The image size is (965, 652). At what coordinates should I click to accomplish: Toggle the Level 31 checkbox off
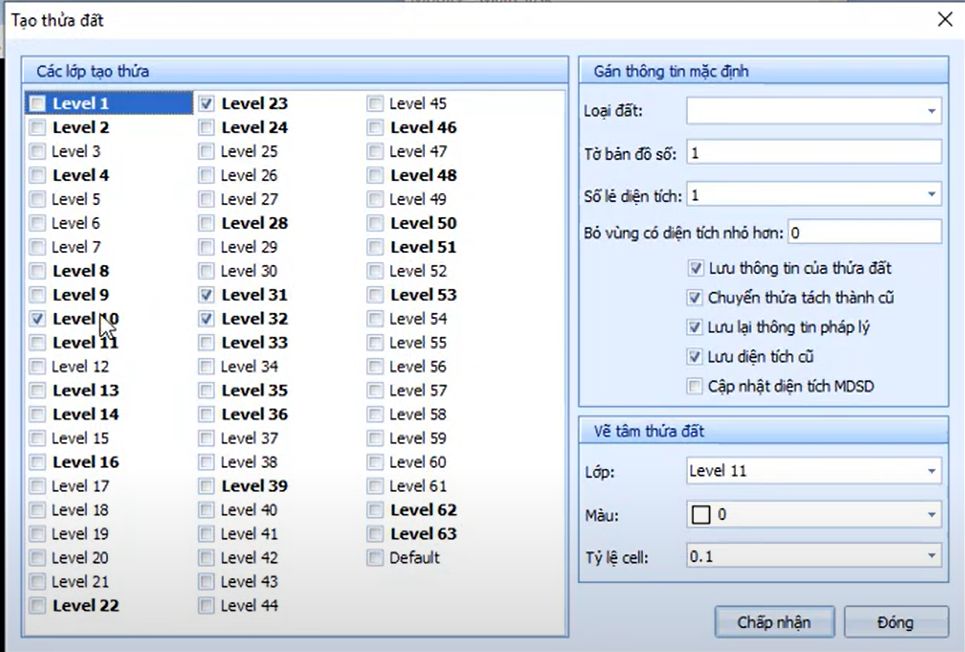pos(207,295)
